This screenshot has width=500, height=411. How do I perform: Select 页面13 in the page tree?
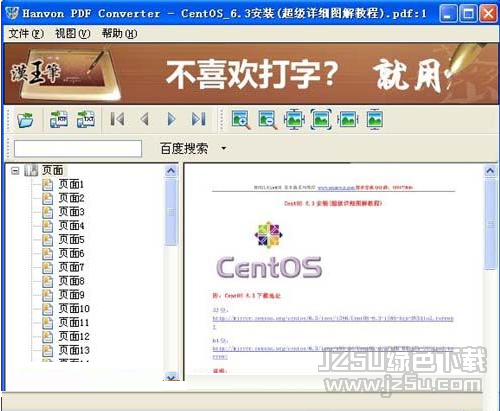[74, 350]
